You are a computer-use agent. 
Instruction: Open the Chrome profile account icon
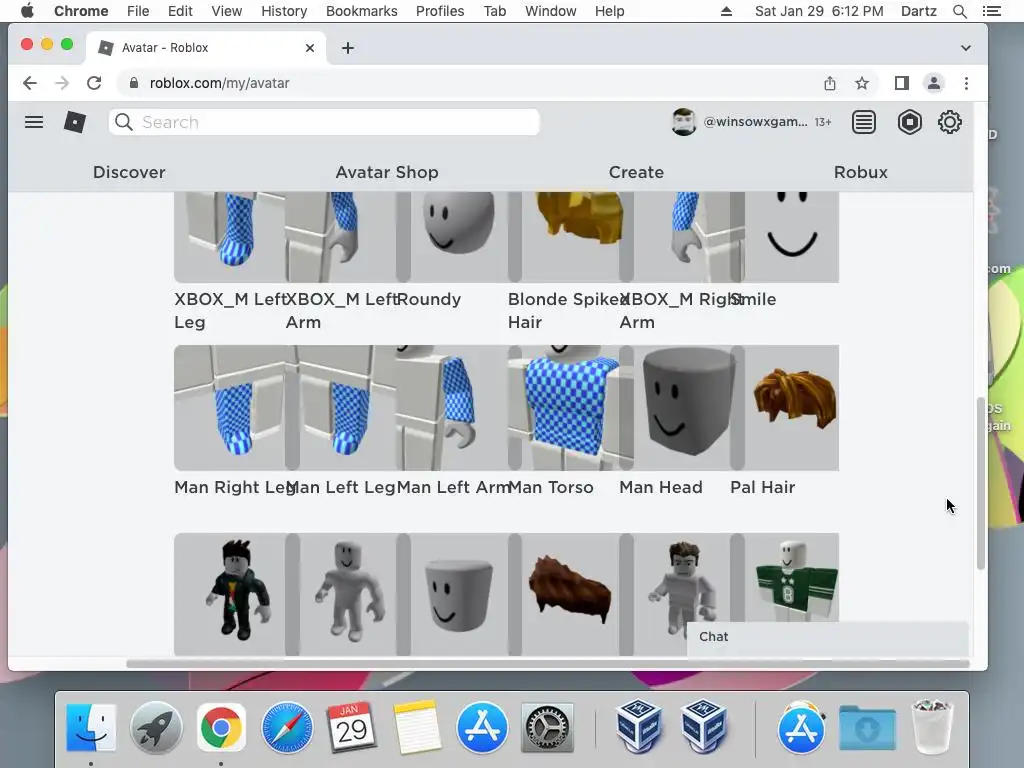tap(934, 83)
